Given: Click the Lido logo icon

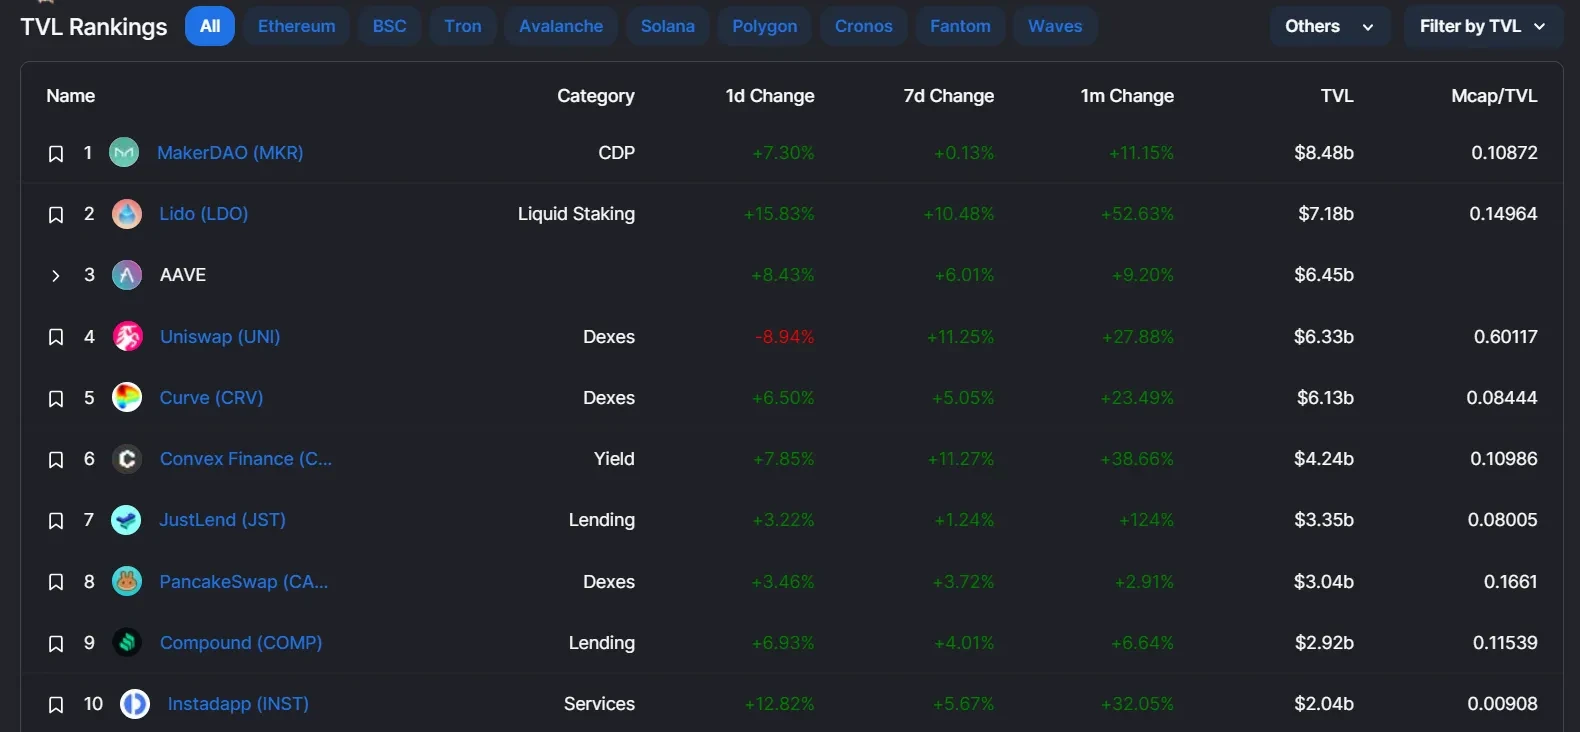Looking at the screenshot, I should 126,214.
